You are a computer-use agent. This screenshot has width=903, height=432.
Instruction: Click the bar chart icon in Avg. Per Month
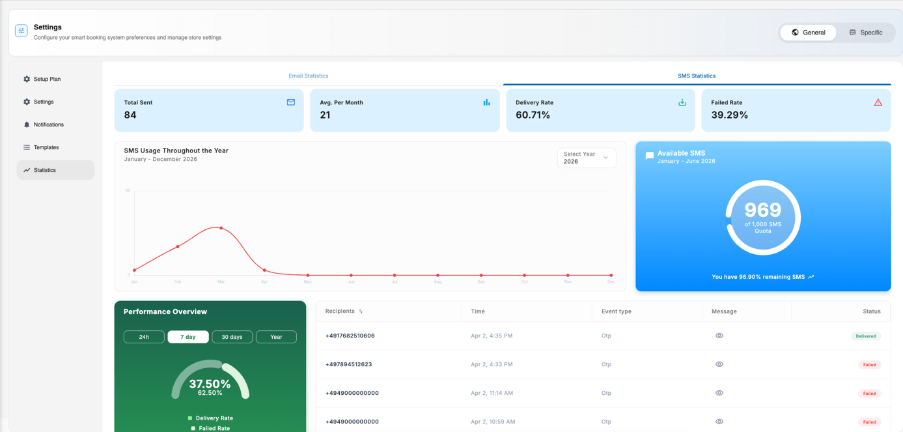tap(487, 102)
